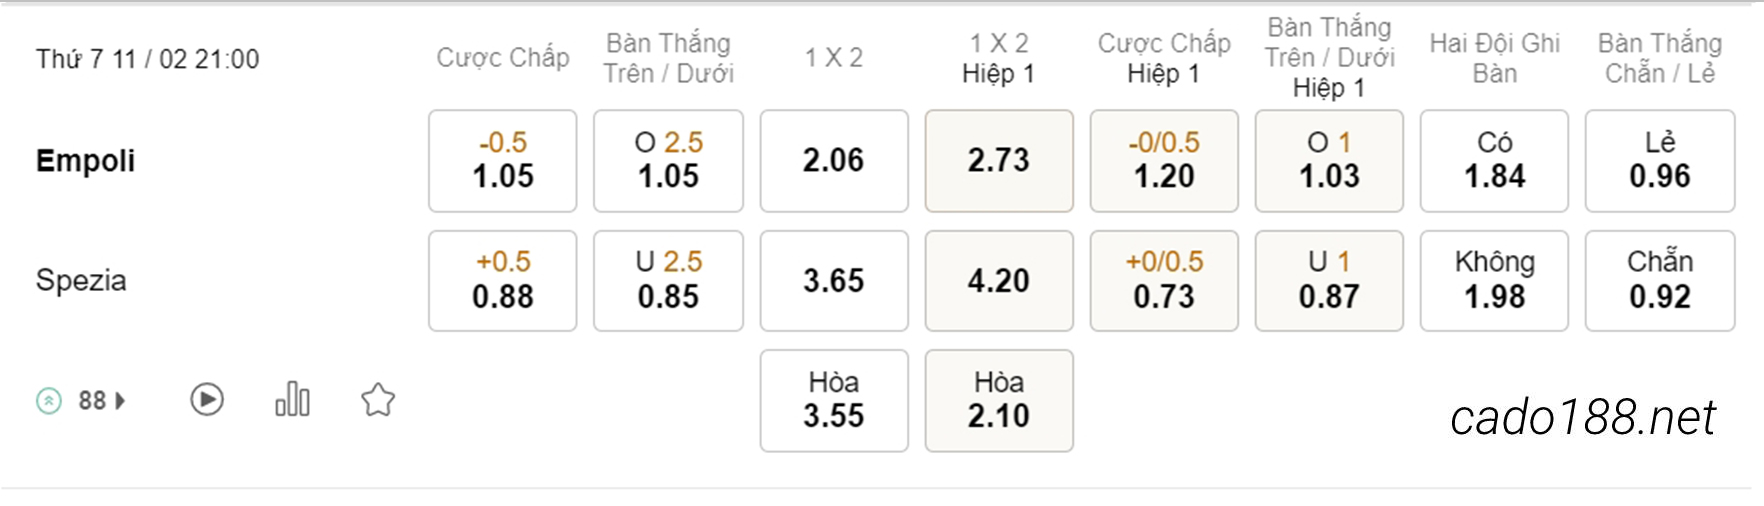Select Empoli handicap -0.5 at 1.05
This screenshot has width=1764, height=506.
(x=503, y=161)
